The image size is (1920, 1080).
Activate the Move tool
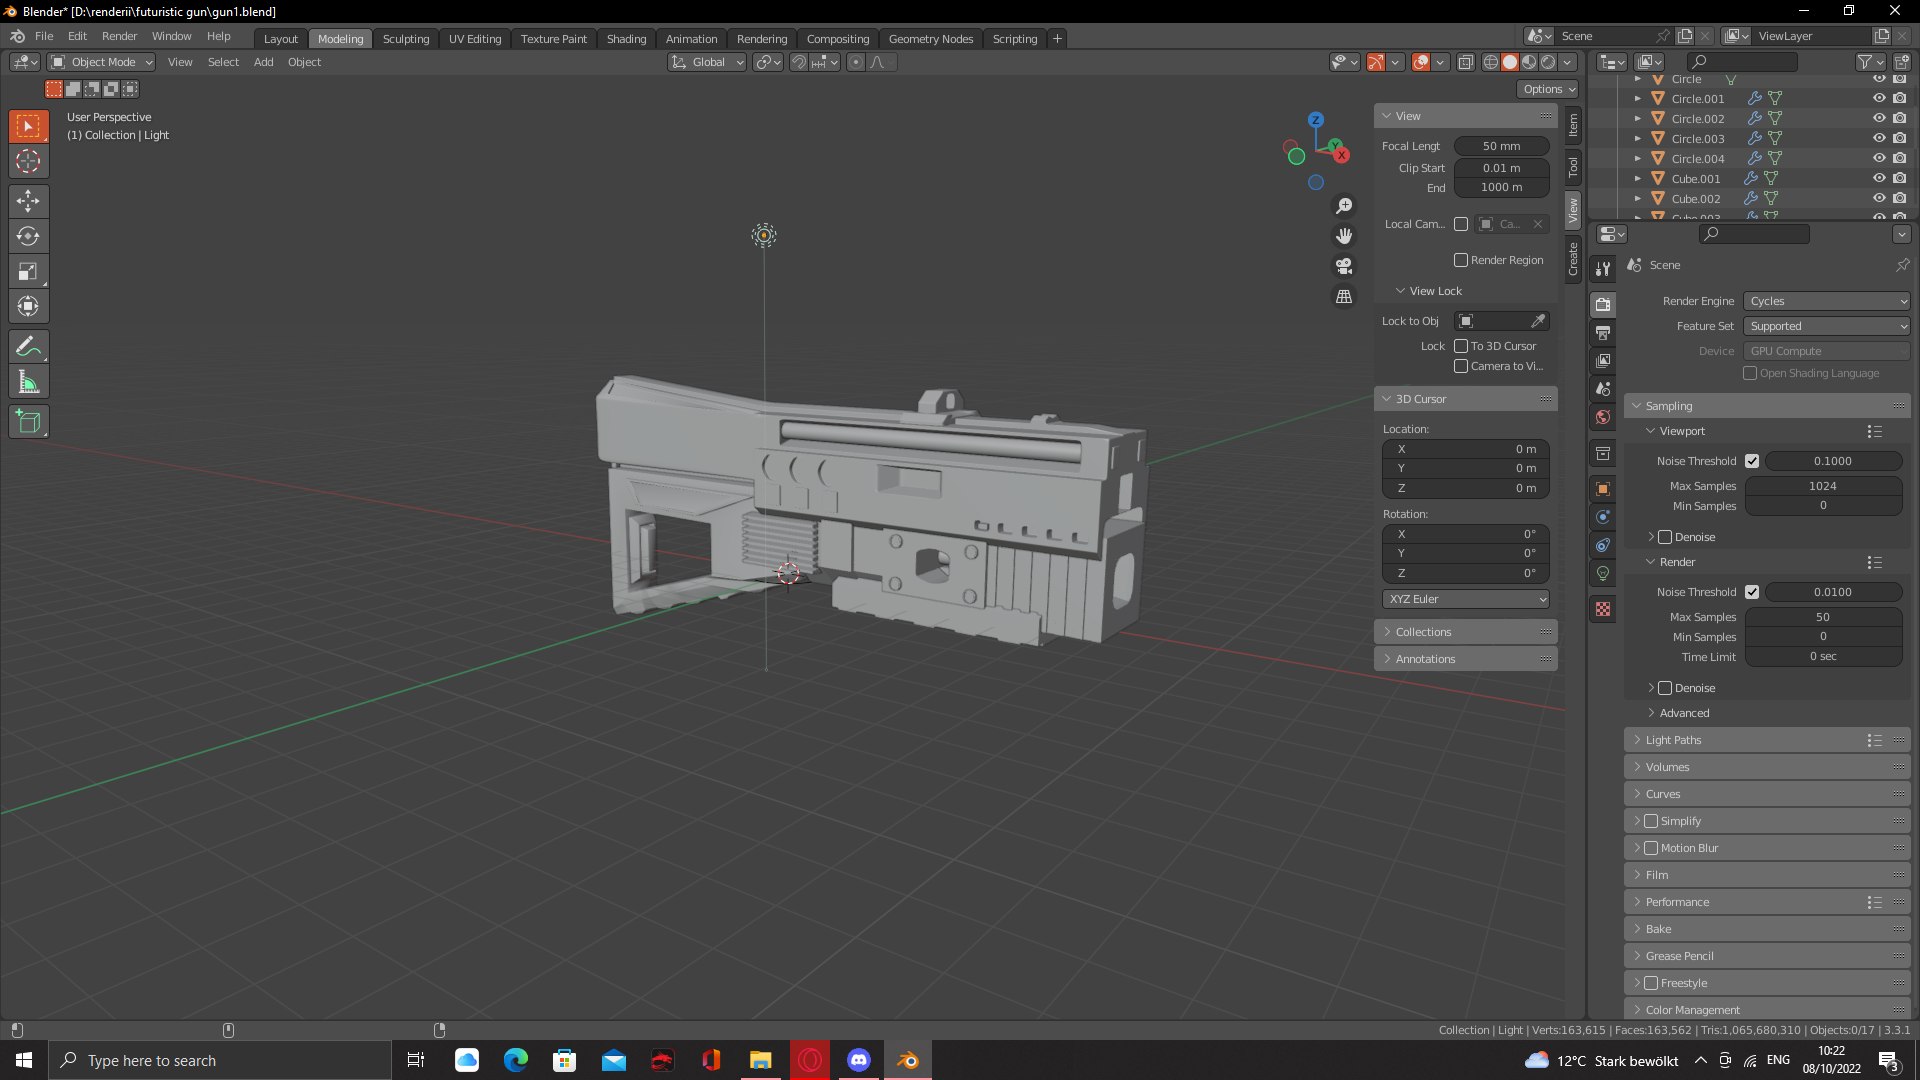coord(28,201)
